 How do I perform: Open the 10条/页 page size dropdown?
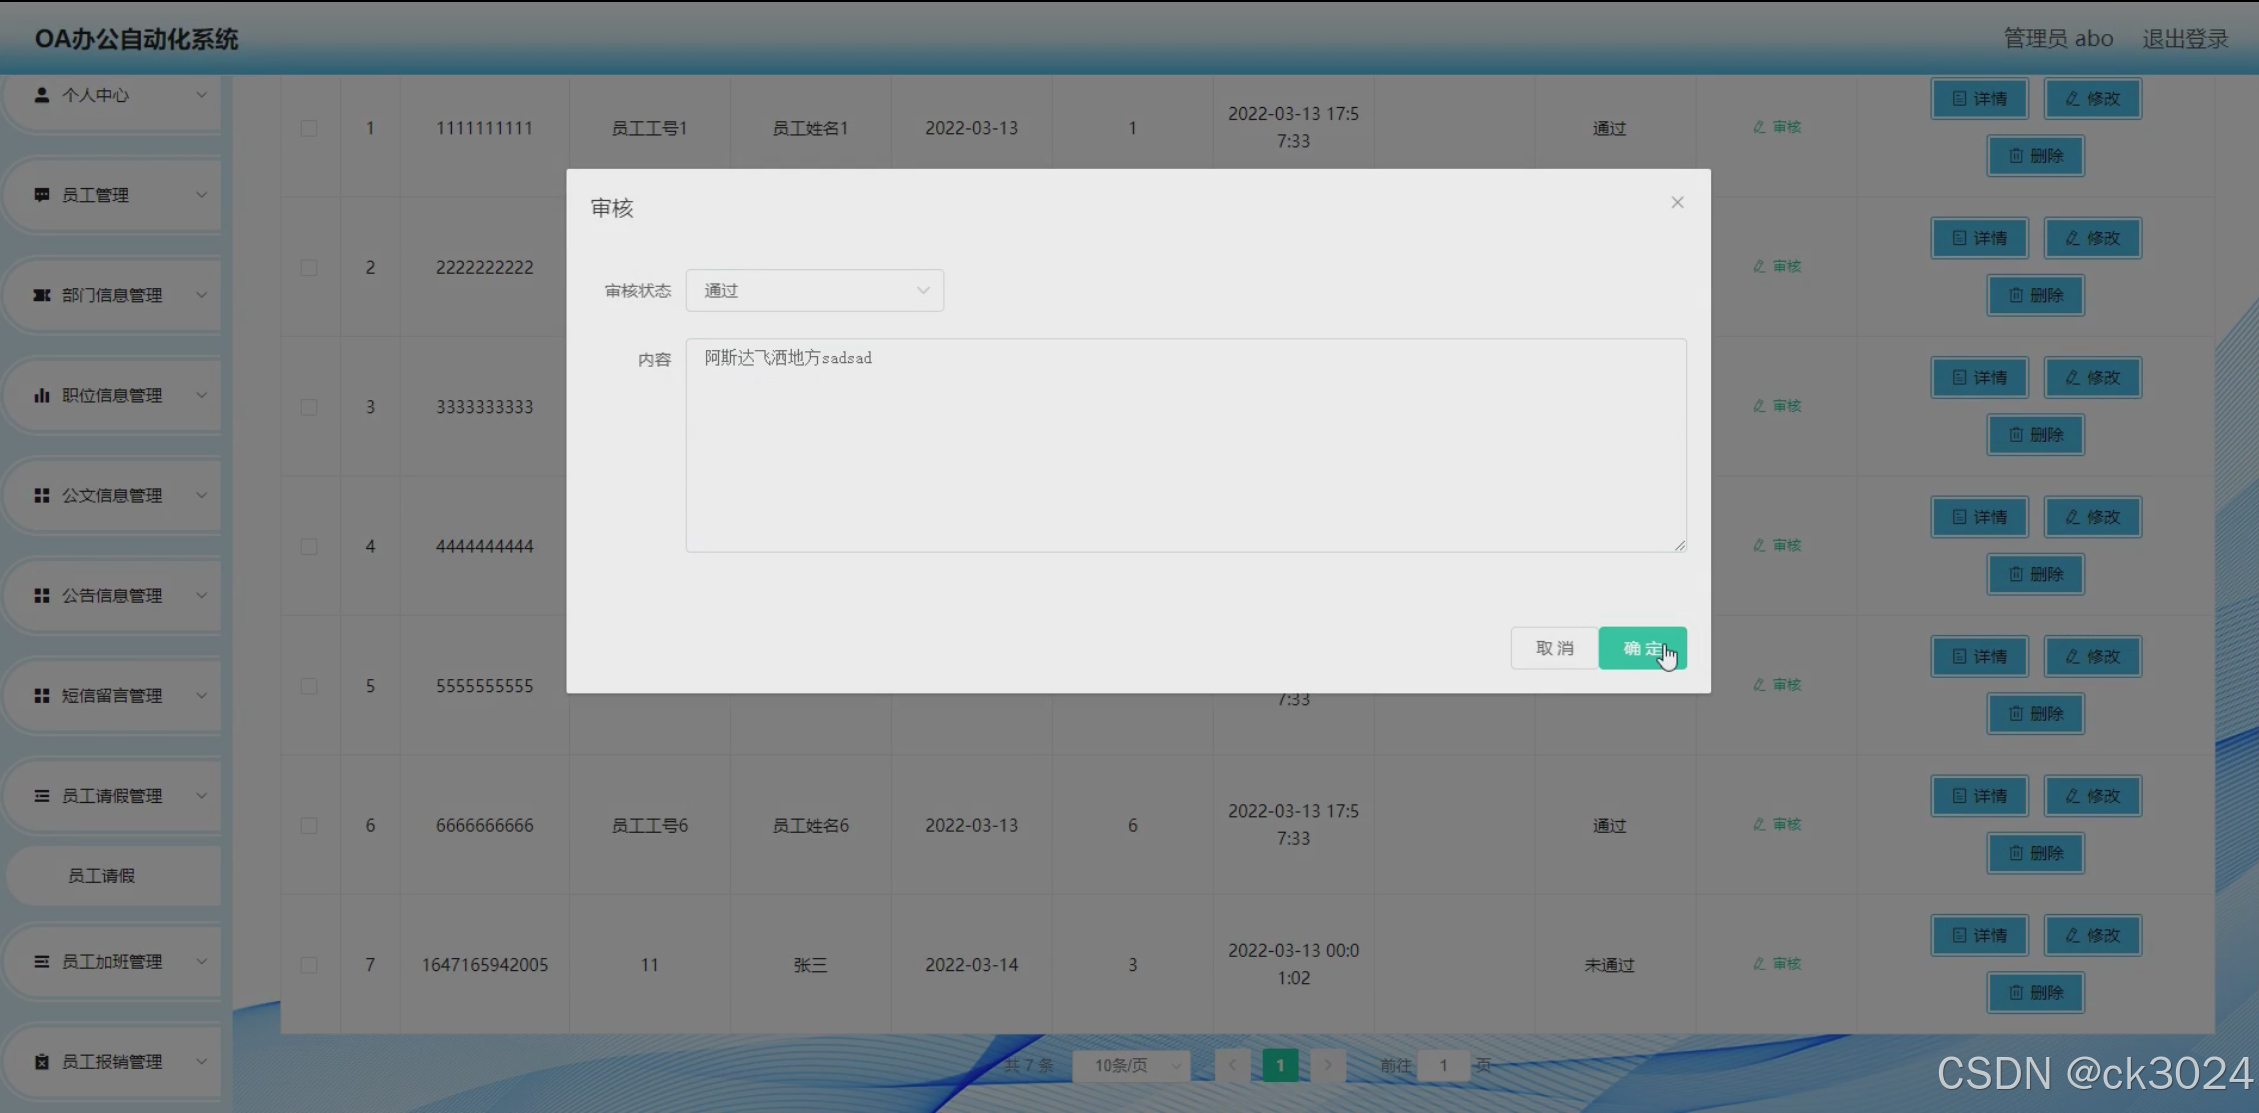[1131, 1065]
